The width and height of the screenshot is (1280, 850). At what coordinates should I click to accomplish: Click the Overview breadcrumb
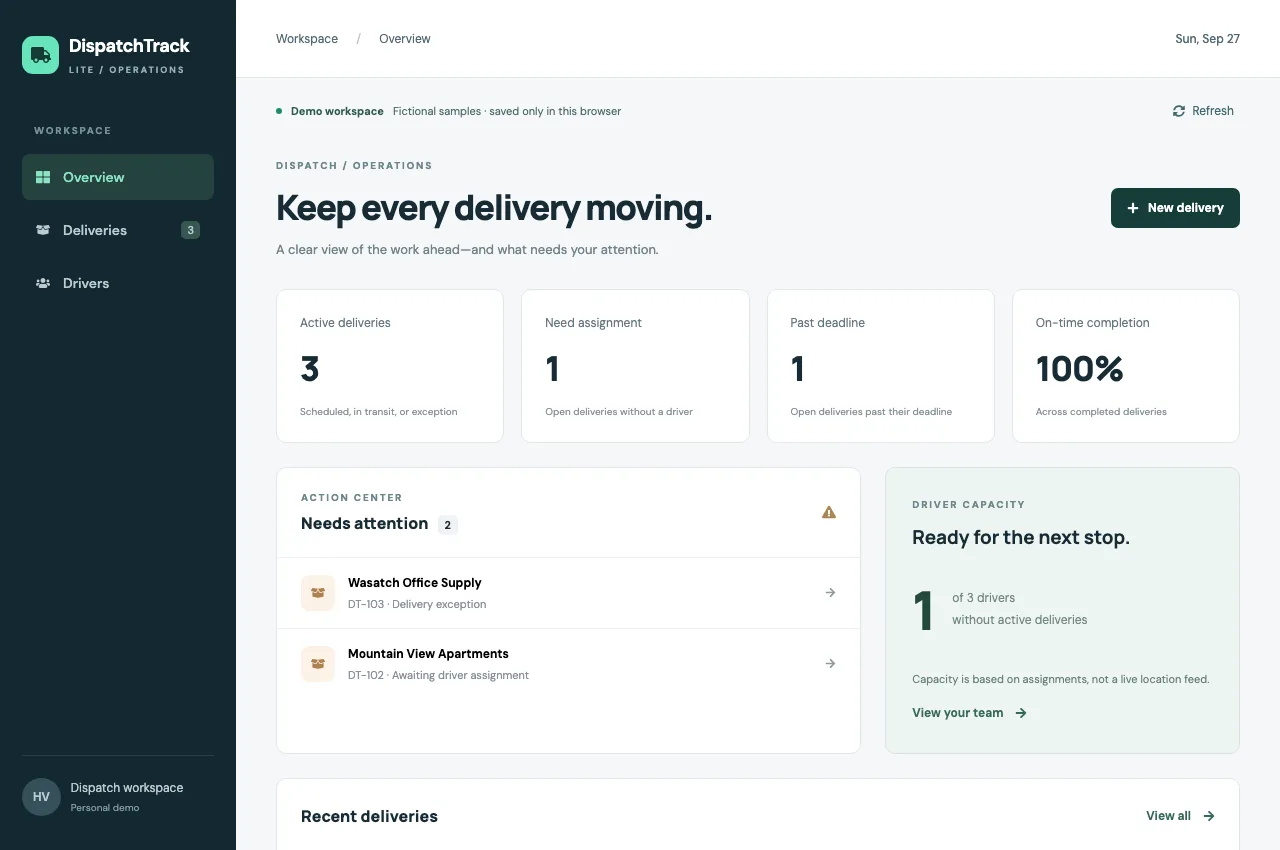point(405,39)
